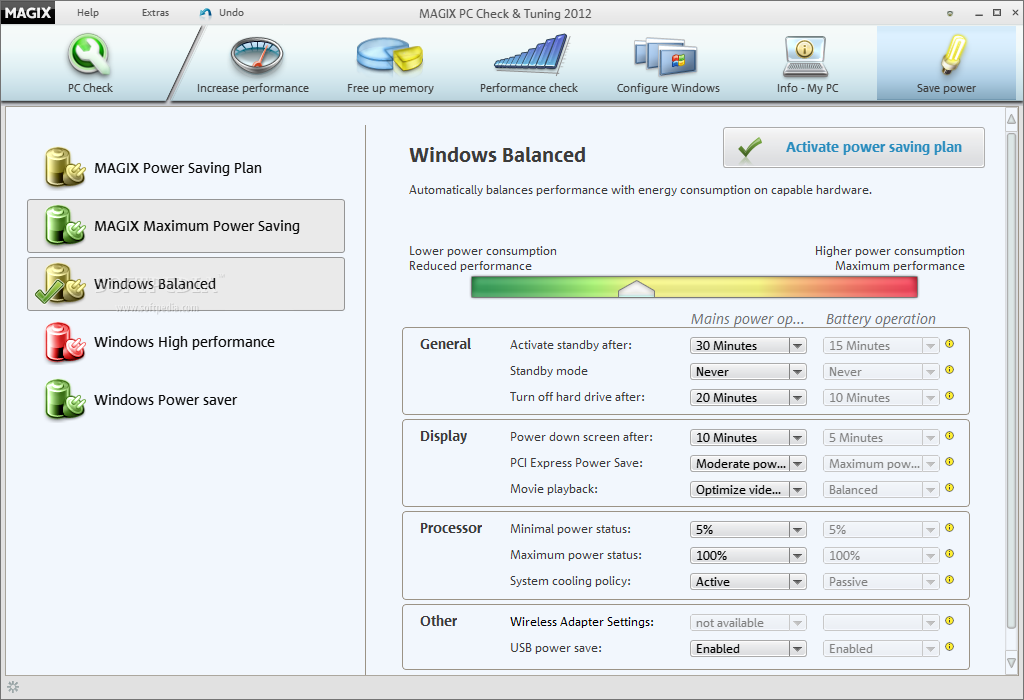The width and height of the screenshot is (1024, 700).
Task: Open Performance check bar chart icon
Action: [x=532, y=53]
